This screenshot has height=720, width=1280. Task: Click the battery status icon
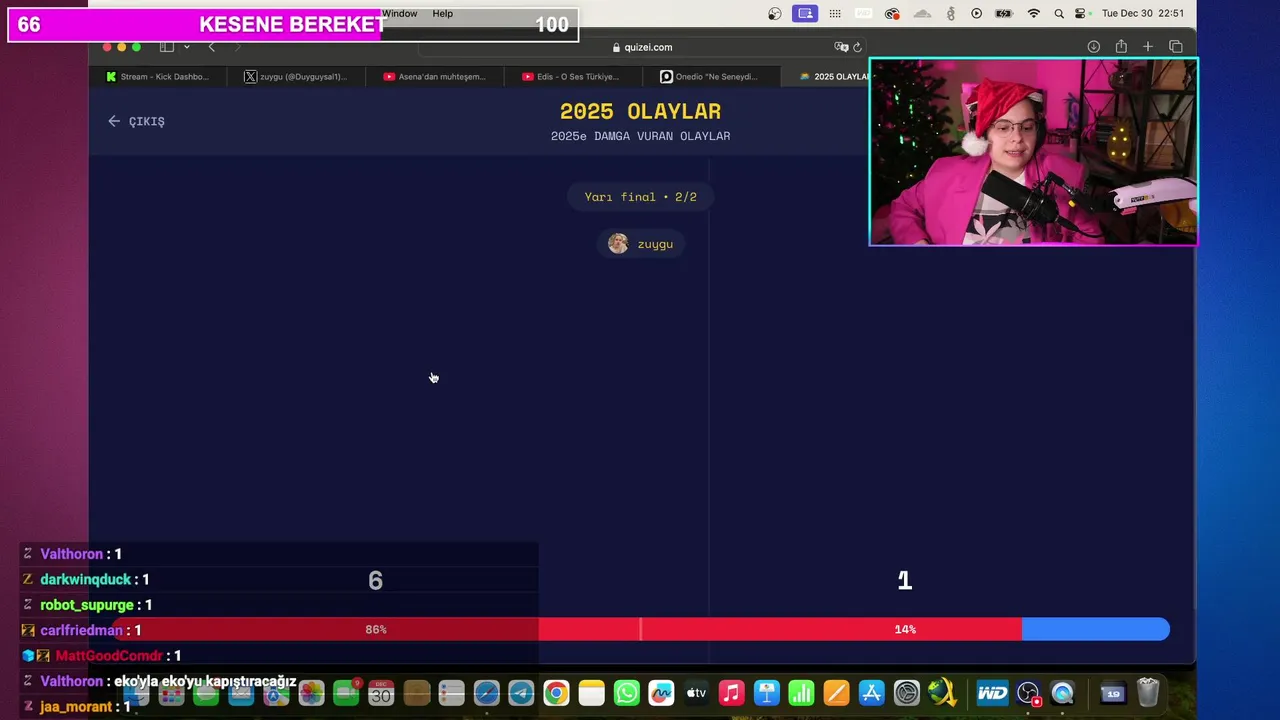pos(1005,14)
